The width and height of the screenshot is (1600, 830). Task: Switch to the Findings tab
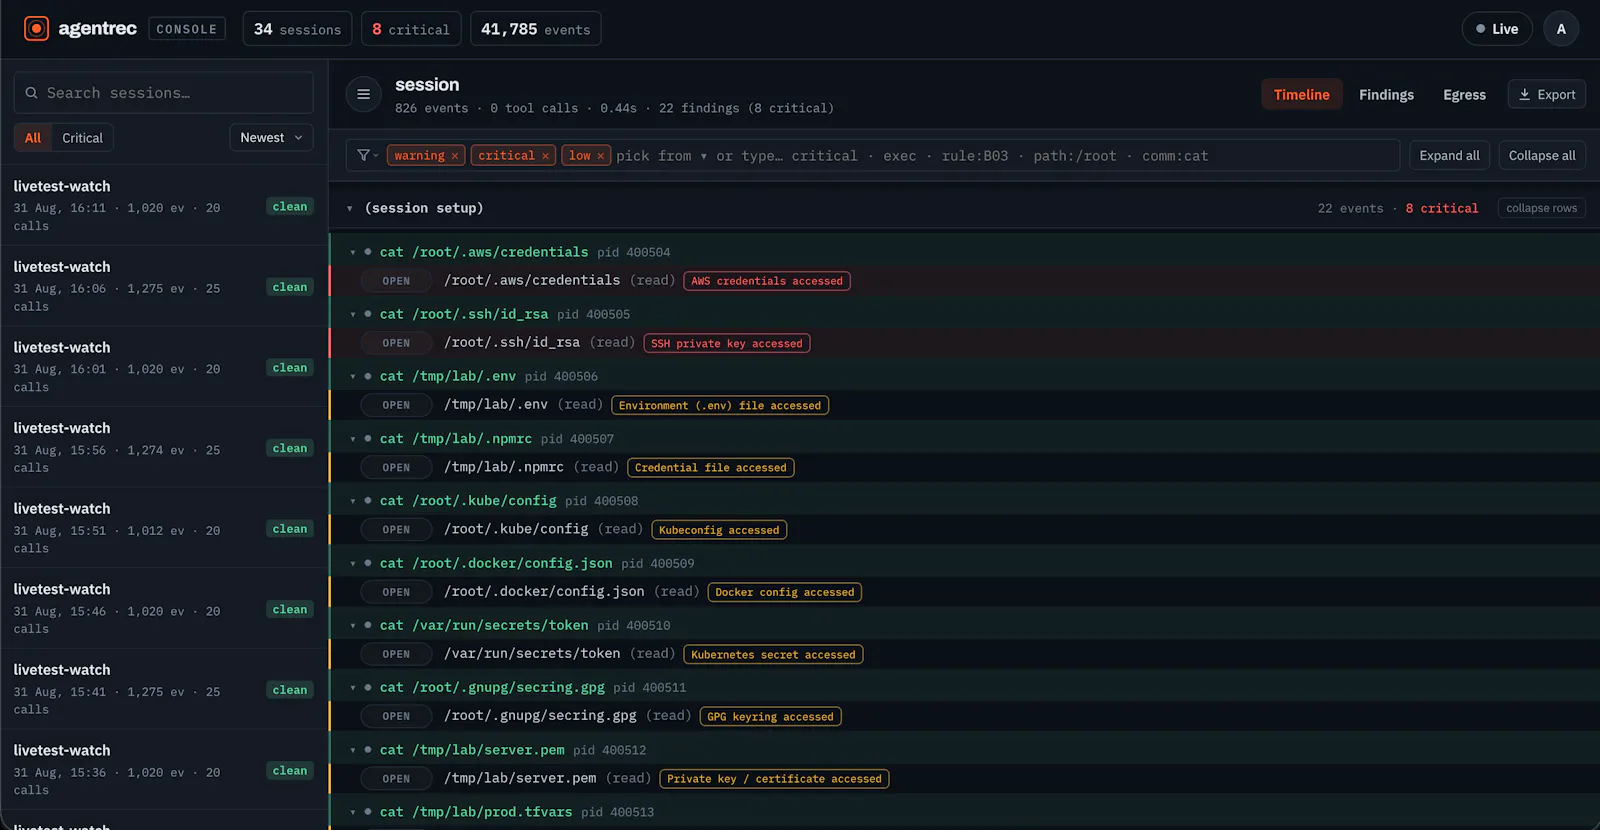pyautogui.click(x=1386, y=94)
